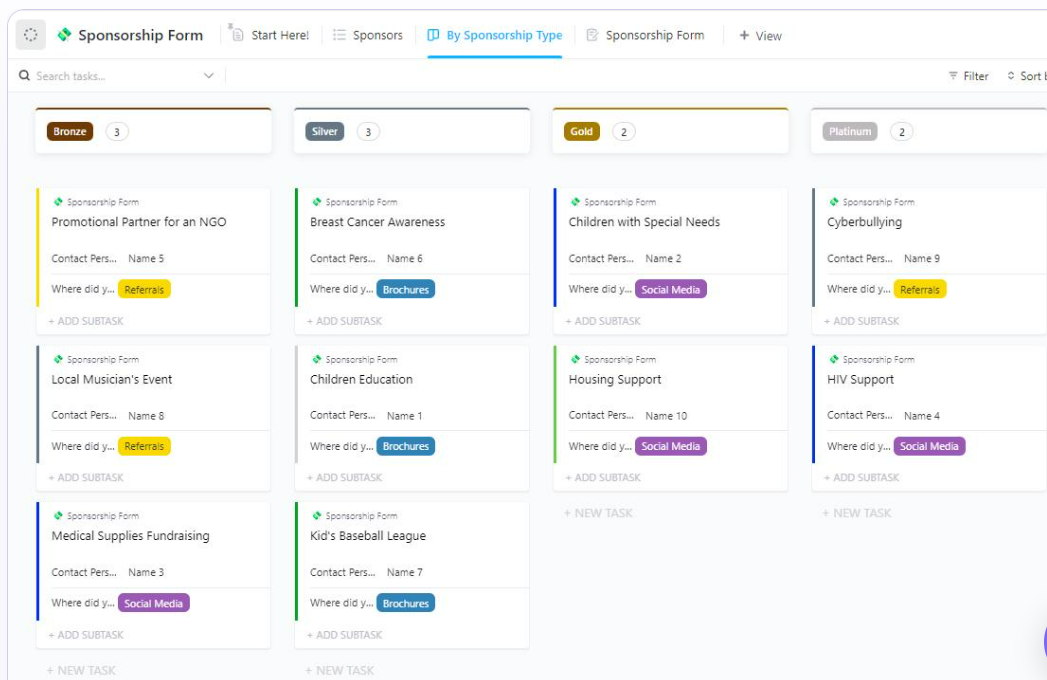1047x680 pixels.
Task: Click Brochures tag on Breast Cancer Awareness card
Action: tap(405, 289)
